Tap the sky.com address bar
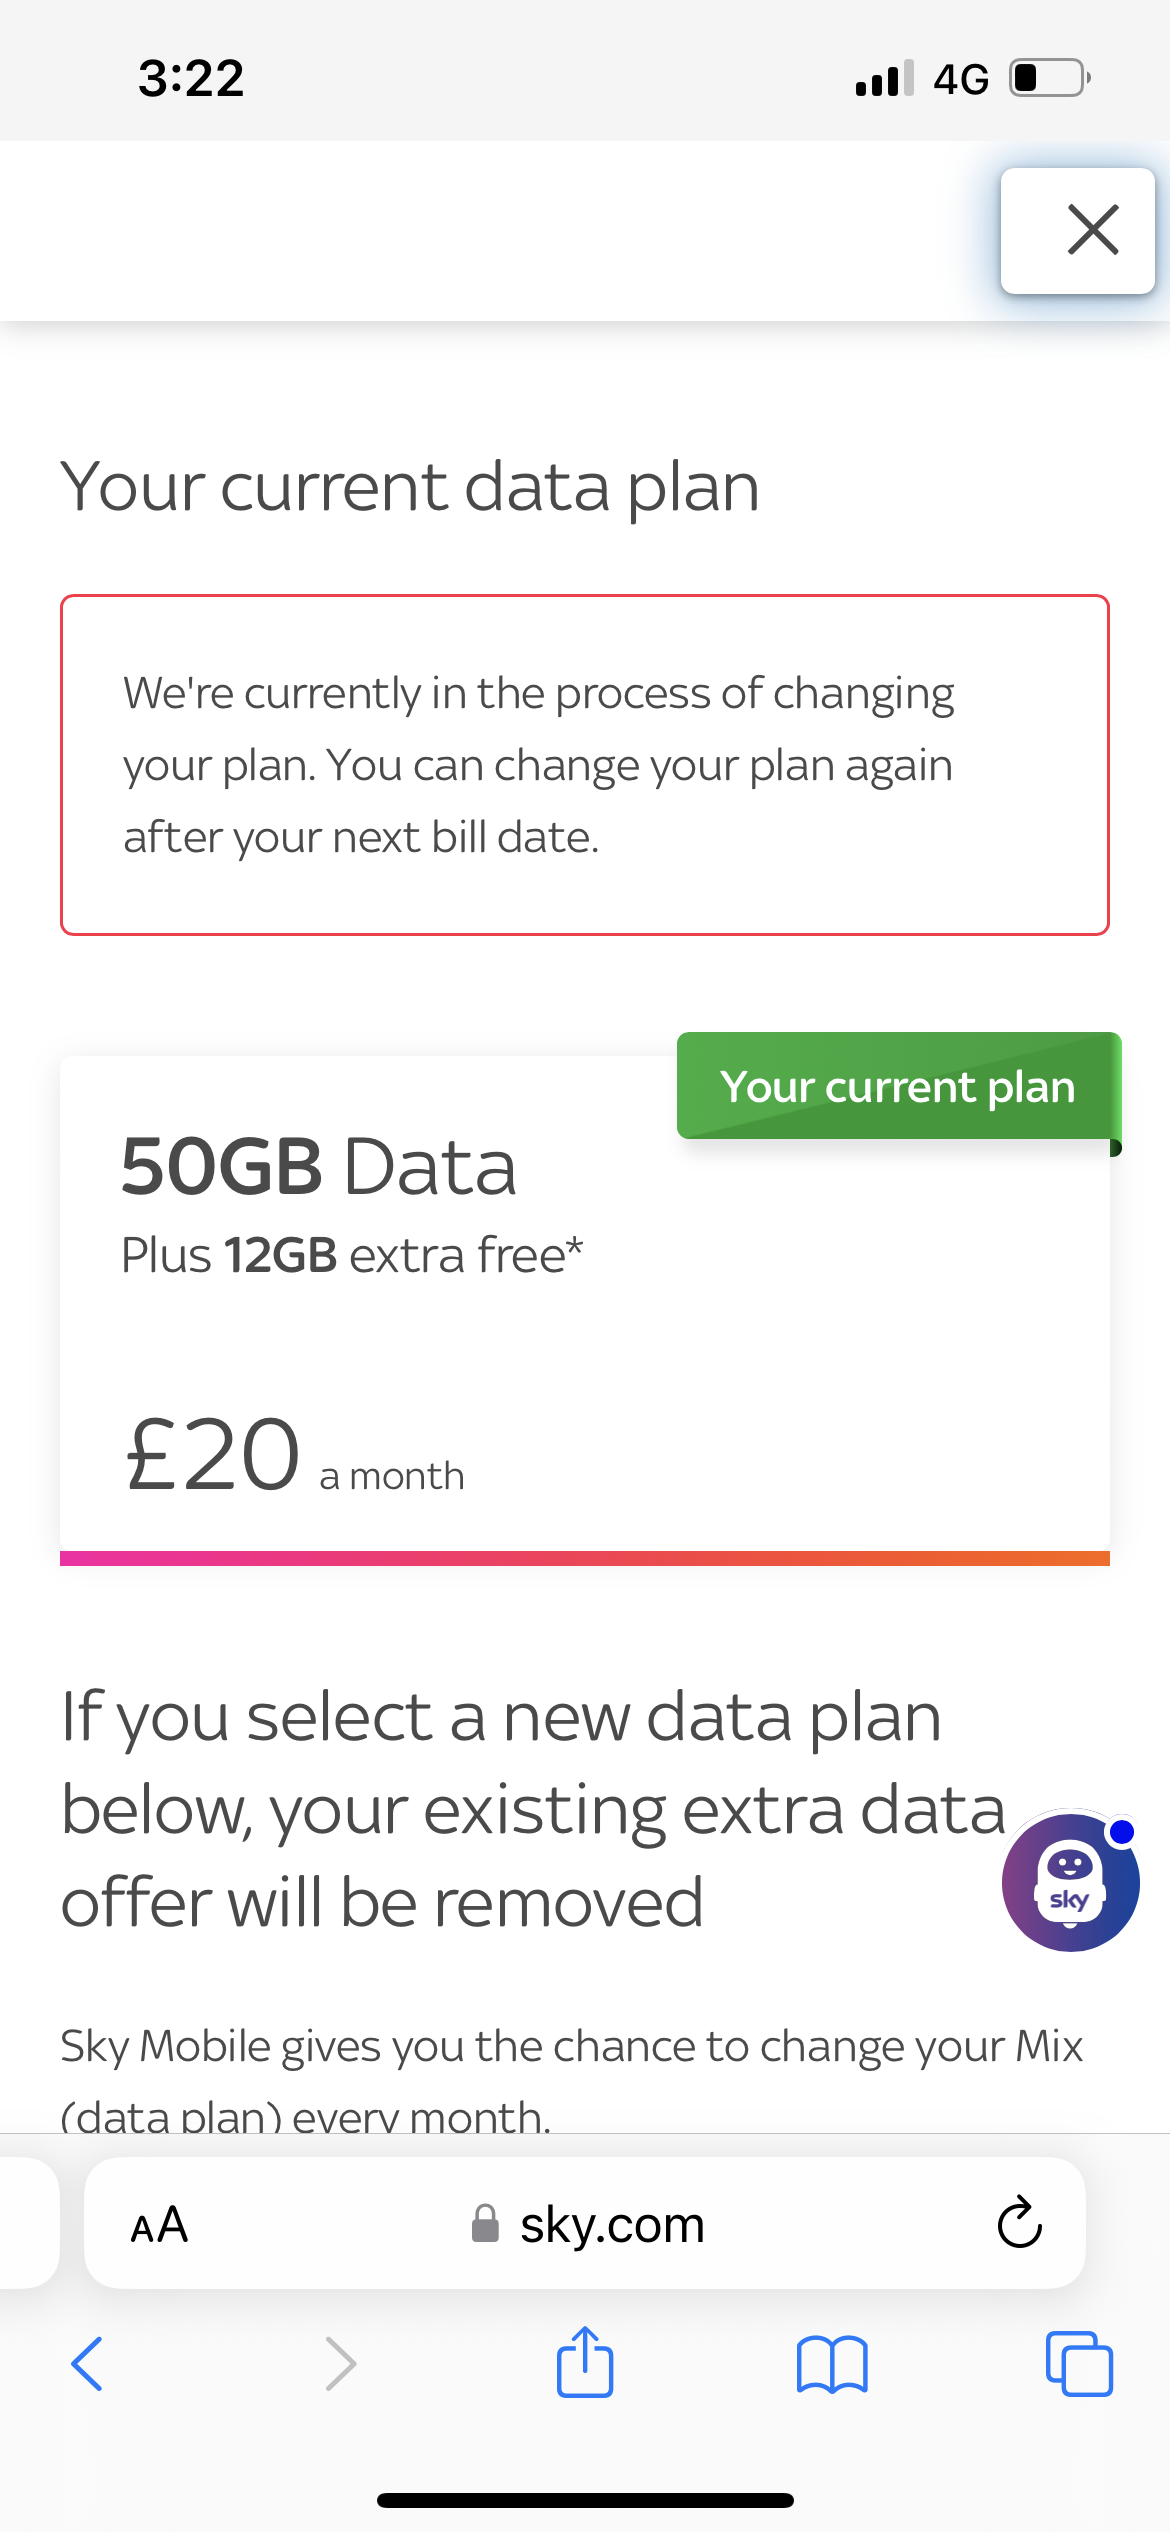Viewport: 1170px width, 2532px height. coord(612,2225)
